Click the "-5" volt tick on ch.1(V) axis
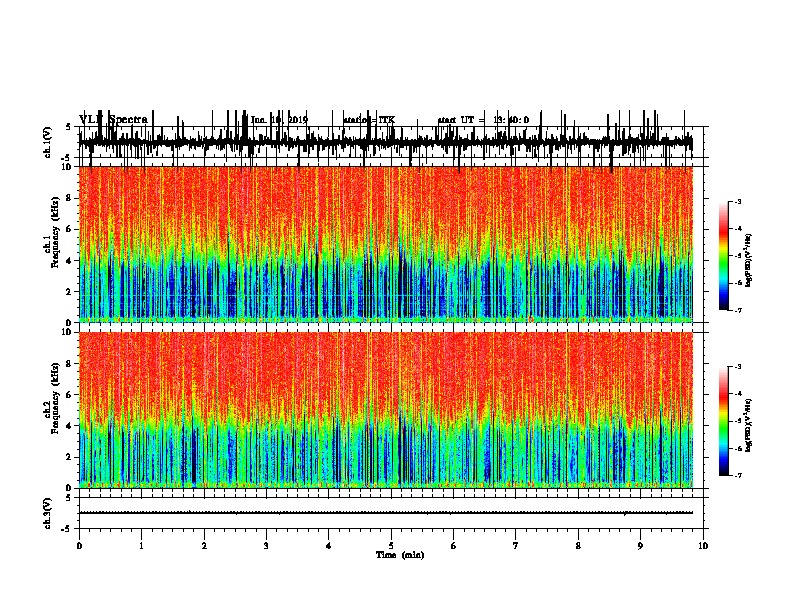This screenshot has width=792, height=612. pos(67,158)
